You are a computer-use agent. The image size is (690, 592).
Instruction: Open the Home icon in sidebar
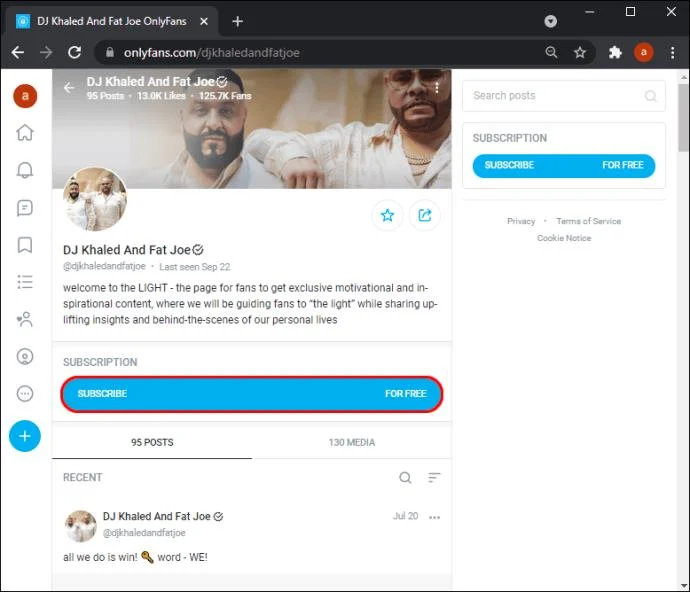[25, 132]
